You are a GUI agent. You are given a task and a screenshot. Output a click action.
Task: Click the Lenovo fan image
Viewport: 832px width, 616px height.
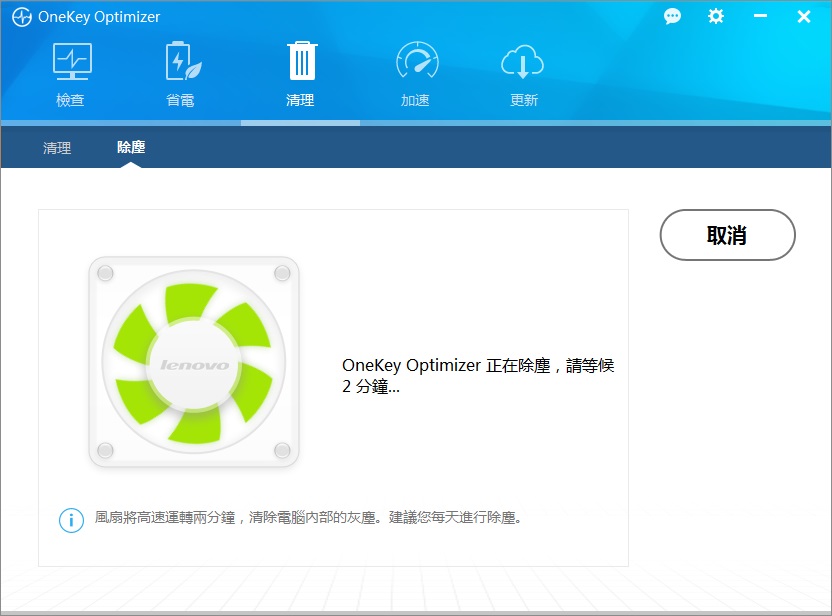tap(194, 362)
